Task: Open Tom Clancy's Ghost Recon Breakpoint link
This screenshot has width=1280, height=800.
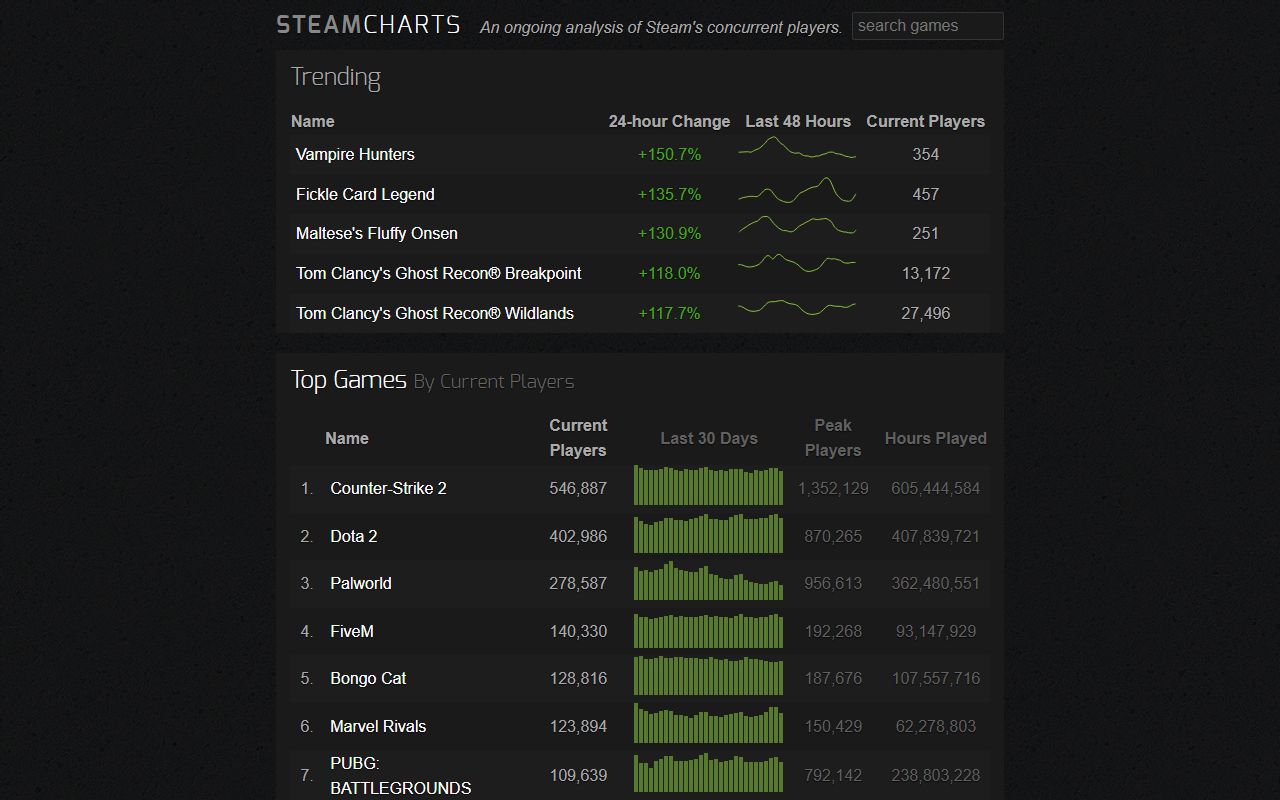Action: pyautogui.click(x=438, y=273)
